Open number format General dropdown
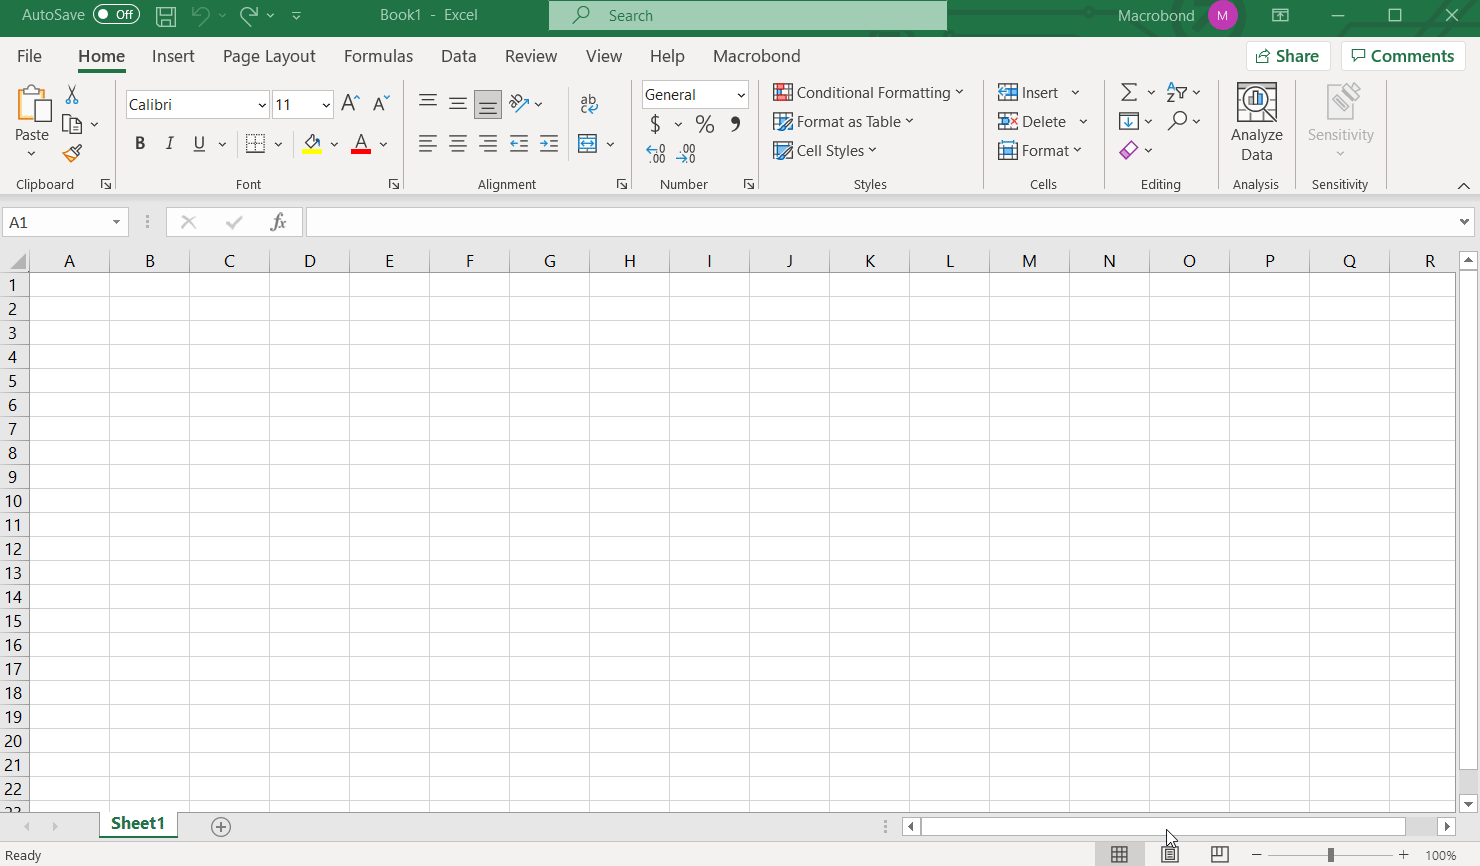The height and width of the screenshot is (866, 1480). point(741,95)
